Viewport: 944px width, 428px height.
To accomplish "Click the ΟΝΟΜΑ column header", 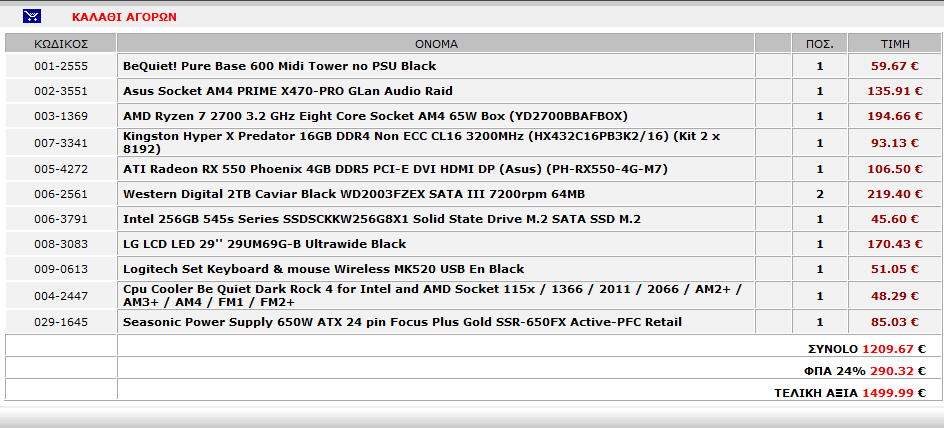I will tap(436, 44).
